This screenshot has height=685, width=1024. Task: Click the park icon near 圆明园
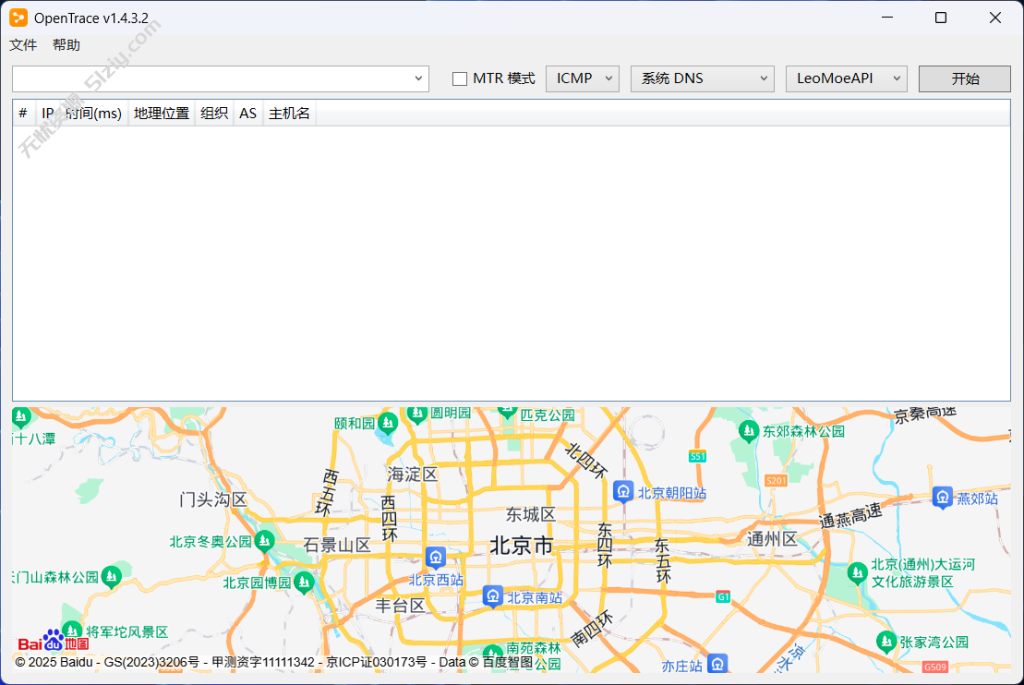417,413
